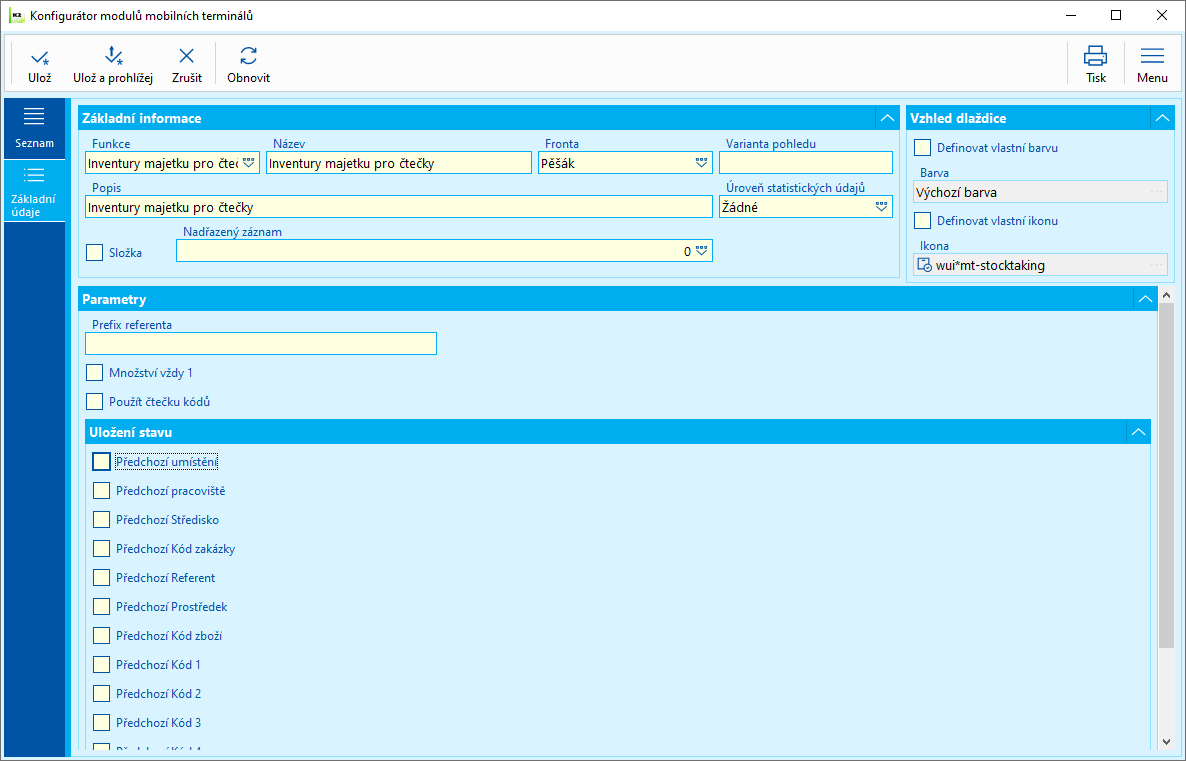Viewport: 1186px width, 761px height.
Task: Open the Fronta Pěšák dropdown
Action: (701, 163)
